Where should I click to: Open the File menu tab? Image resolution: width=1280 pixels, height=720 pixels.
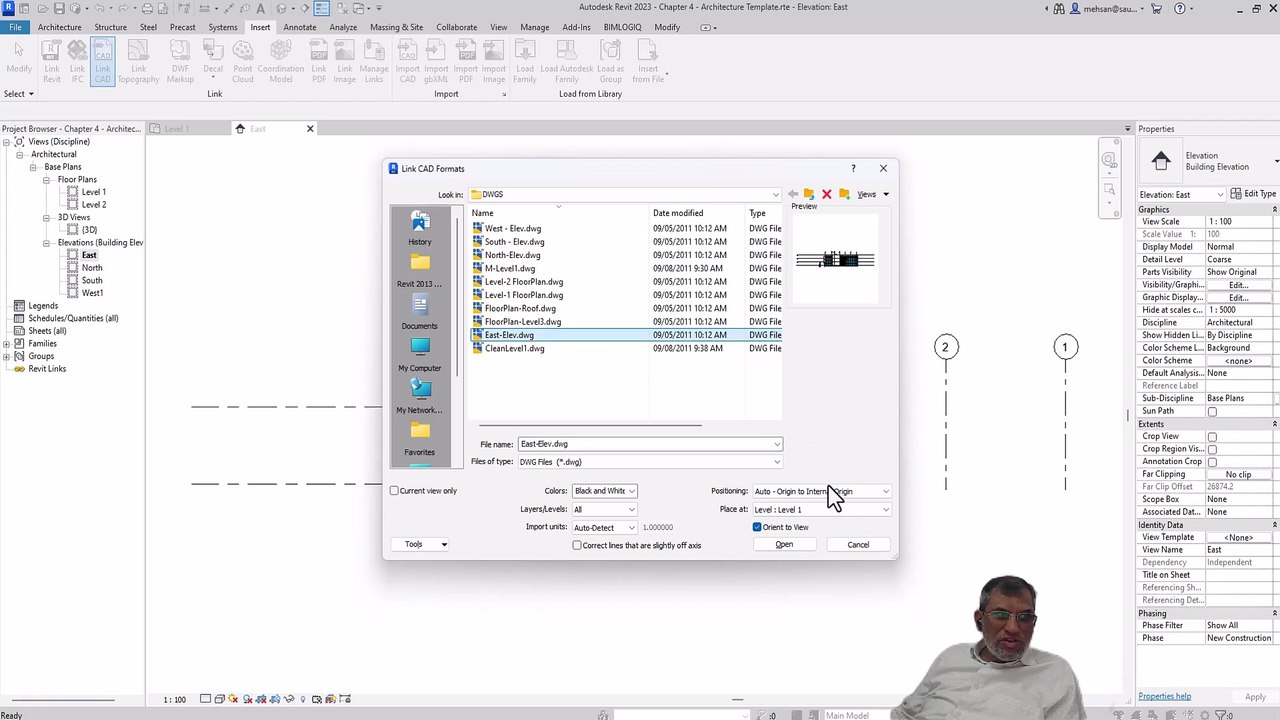[x=15, y=27]
